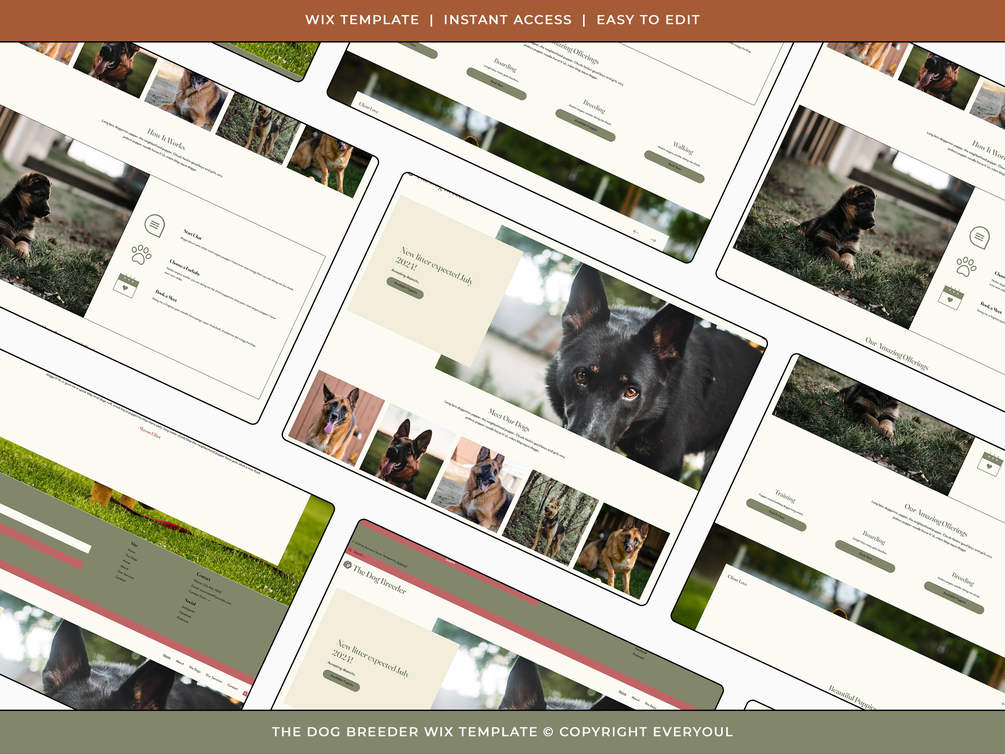This screenshot has height=754, width=1005.
Task: Click Breeding button in the Training mockup
Action: (x=954, y=598)
